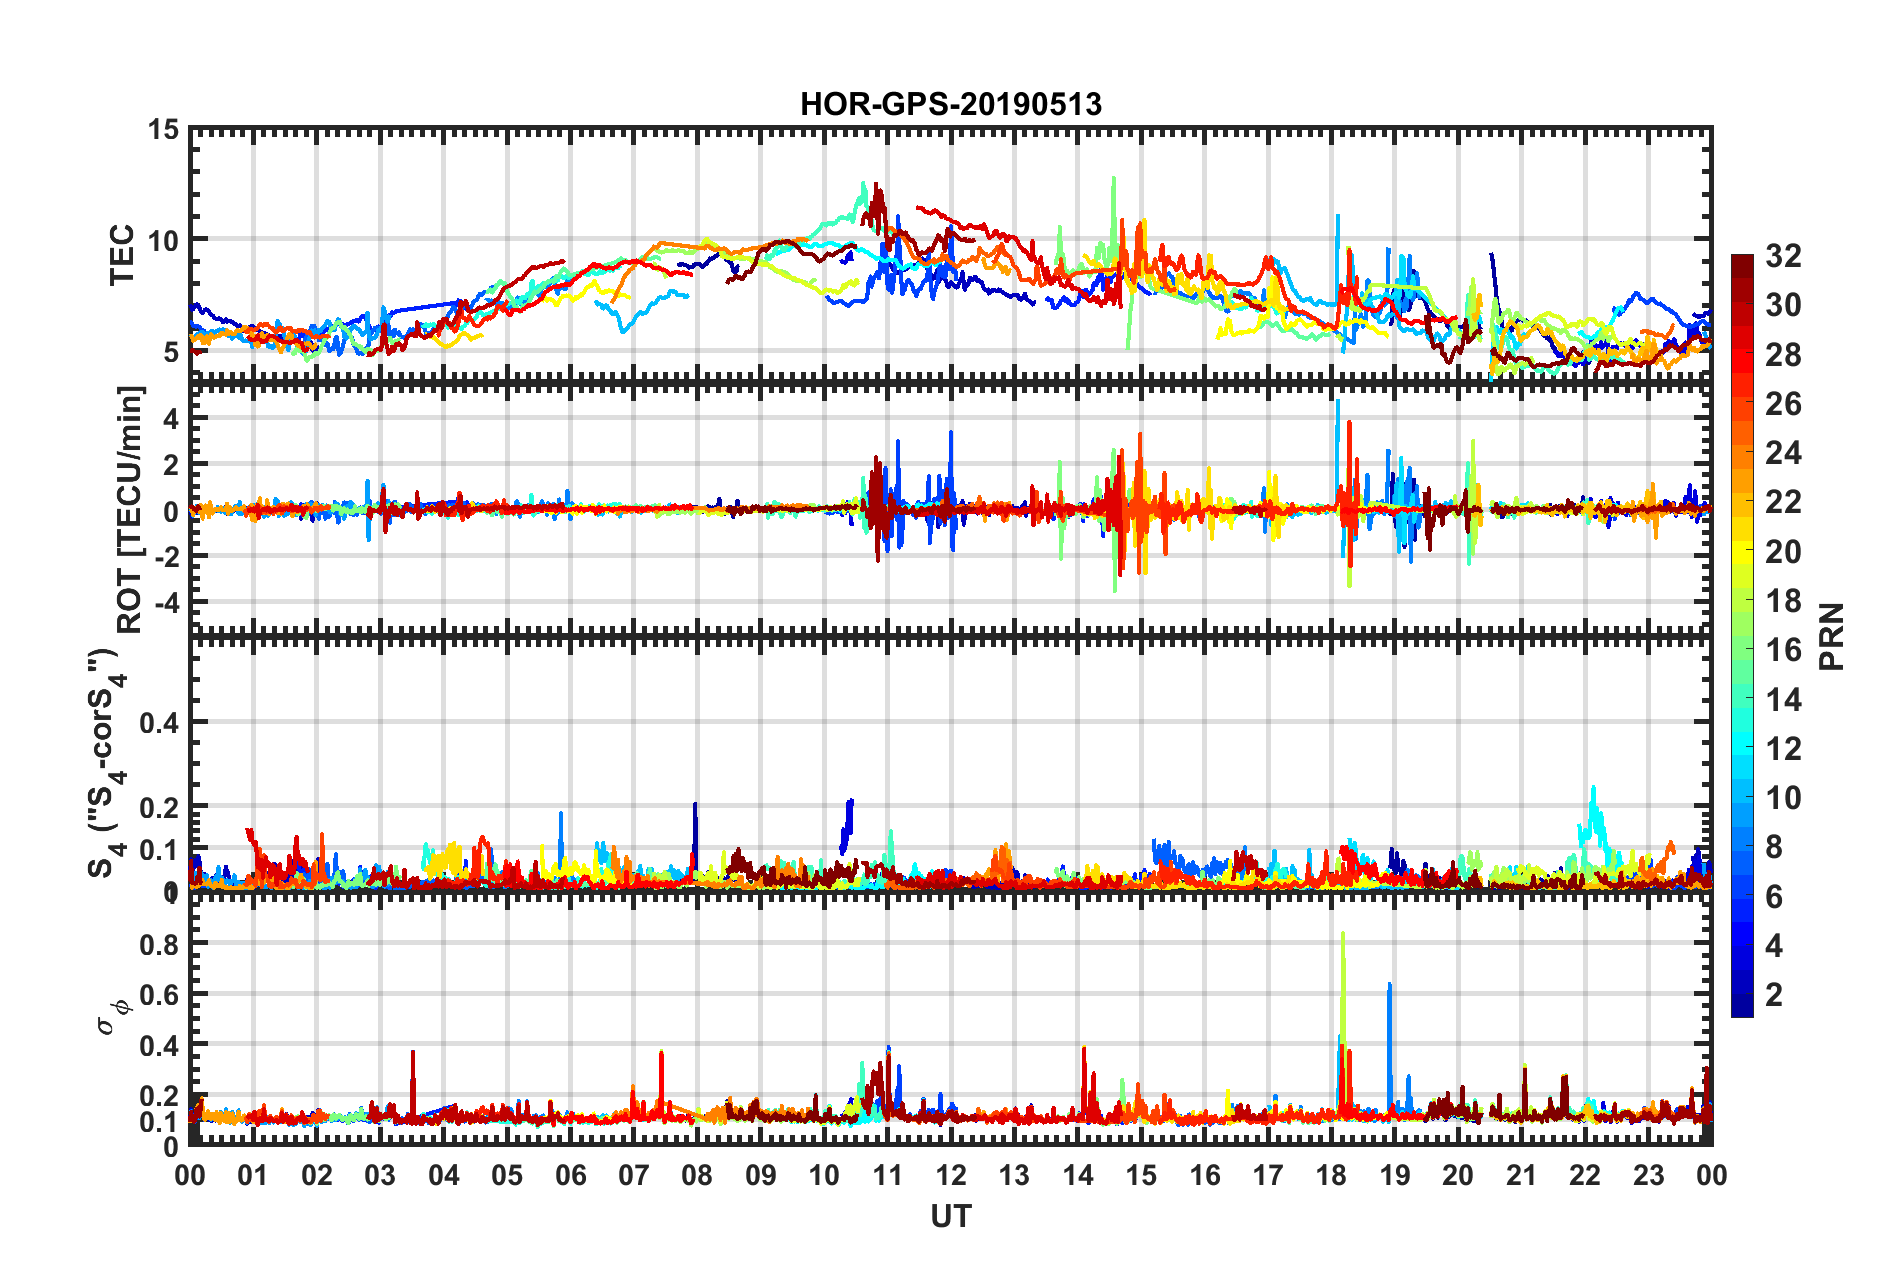Click colorbar tick label 16
The image size is (1902, 1272).
click(1783, 650)
